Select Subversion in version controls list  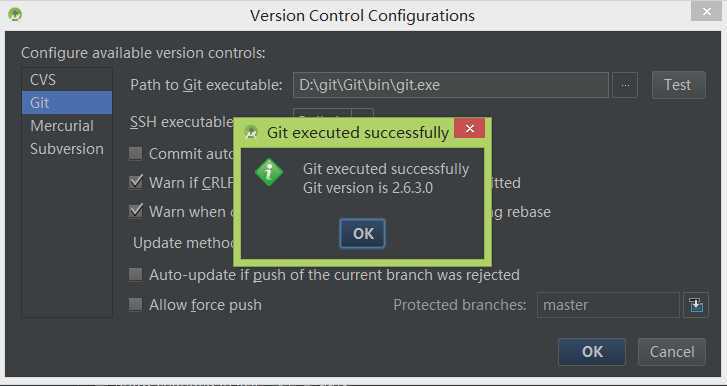click(x=67, y=149)
